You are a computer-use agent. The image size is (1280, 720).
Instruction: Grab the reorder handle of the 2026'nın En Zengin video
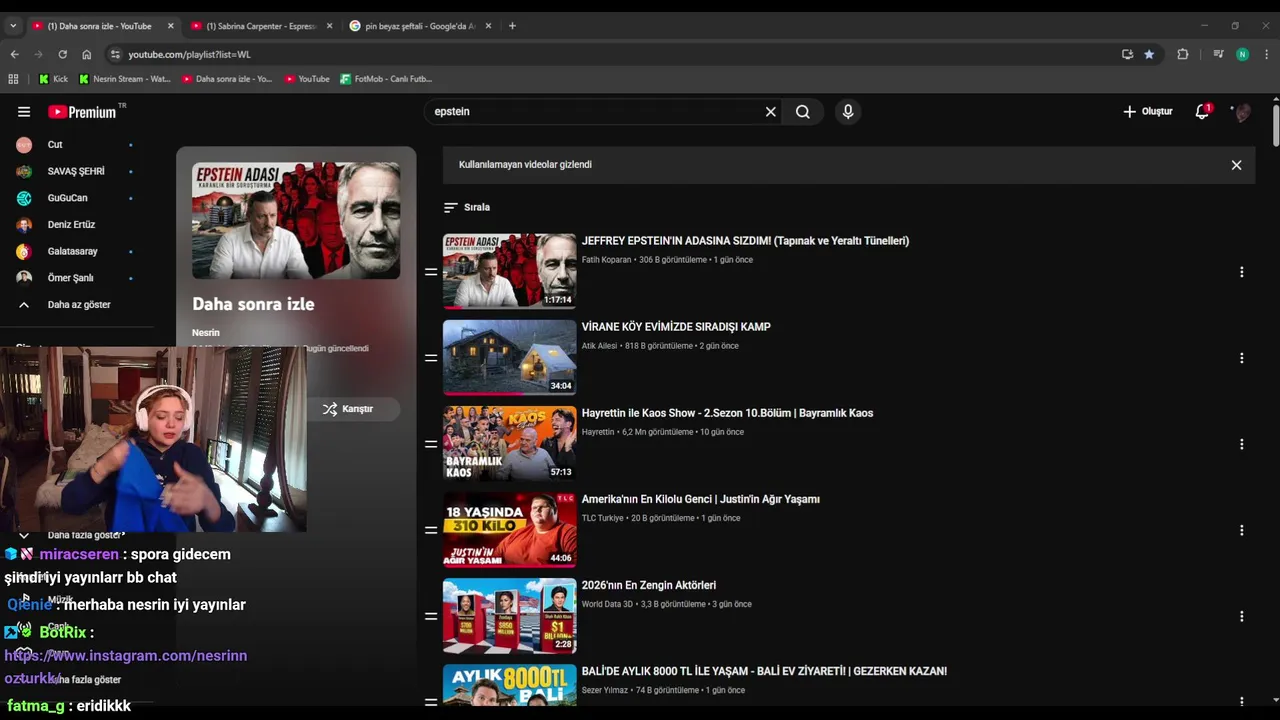pyautogui.click(x=431, y=616)
